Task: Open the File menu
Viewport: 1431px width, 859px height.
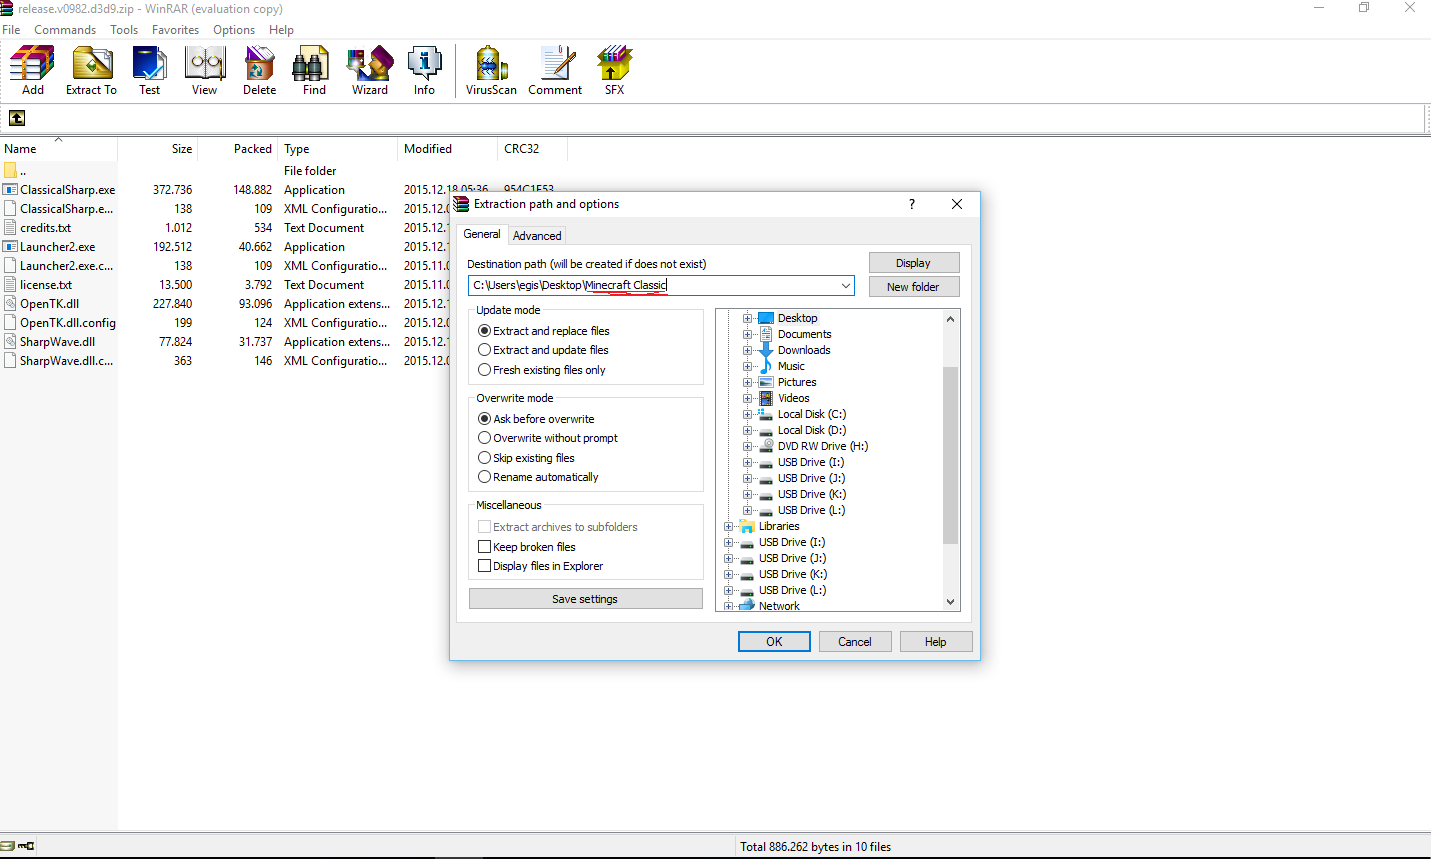Action: click(x=11, y=30)
